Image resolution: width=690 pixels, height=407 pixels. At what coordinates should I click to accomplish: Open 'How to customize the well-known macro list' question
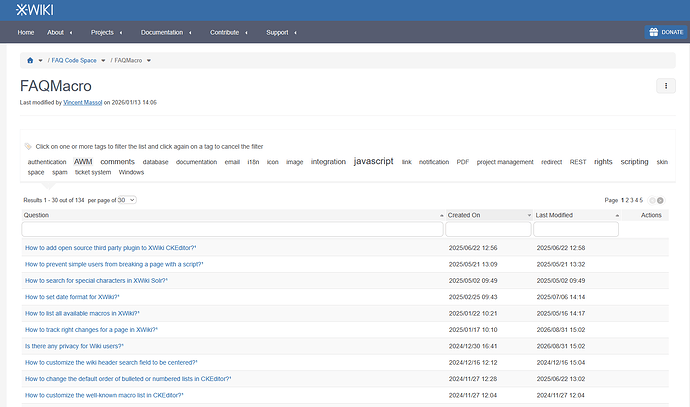(104, 395)
